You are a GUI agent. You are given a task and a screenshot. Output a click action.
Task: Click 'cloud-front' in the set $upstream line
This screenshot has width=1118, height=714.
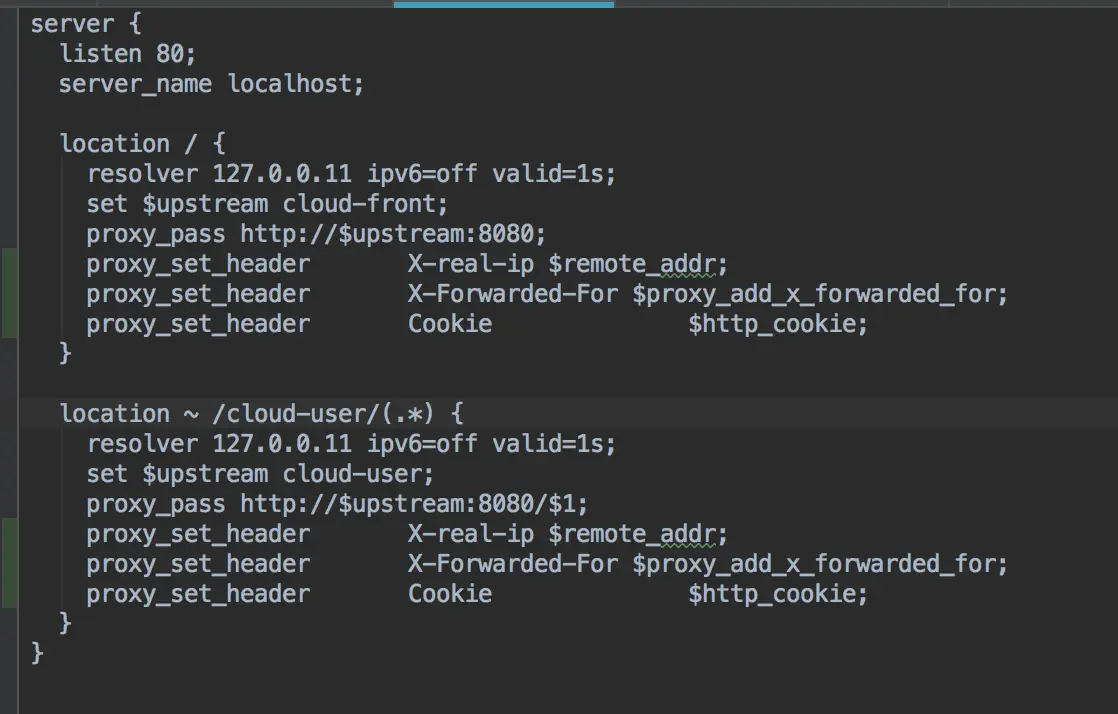[359, 204]
